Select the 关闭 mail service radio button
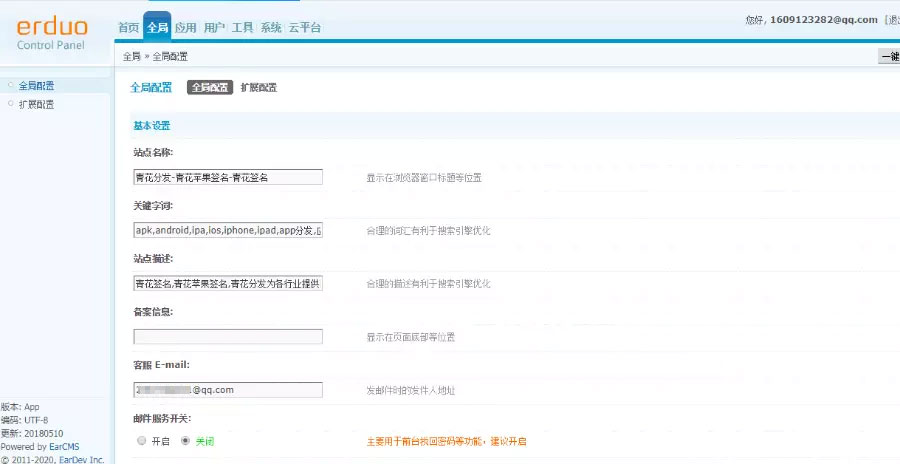 click(184, 441)
